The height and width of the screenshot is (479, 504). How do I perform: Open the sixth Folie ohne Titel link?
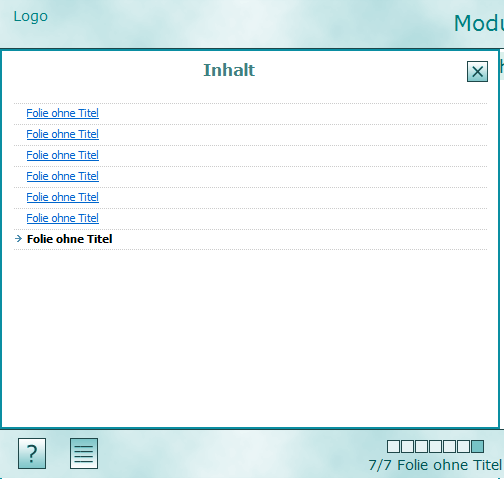63,218
